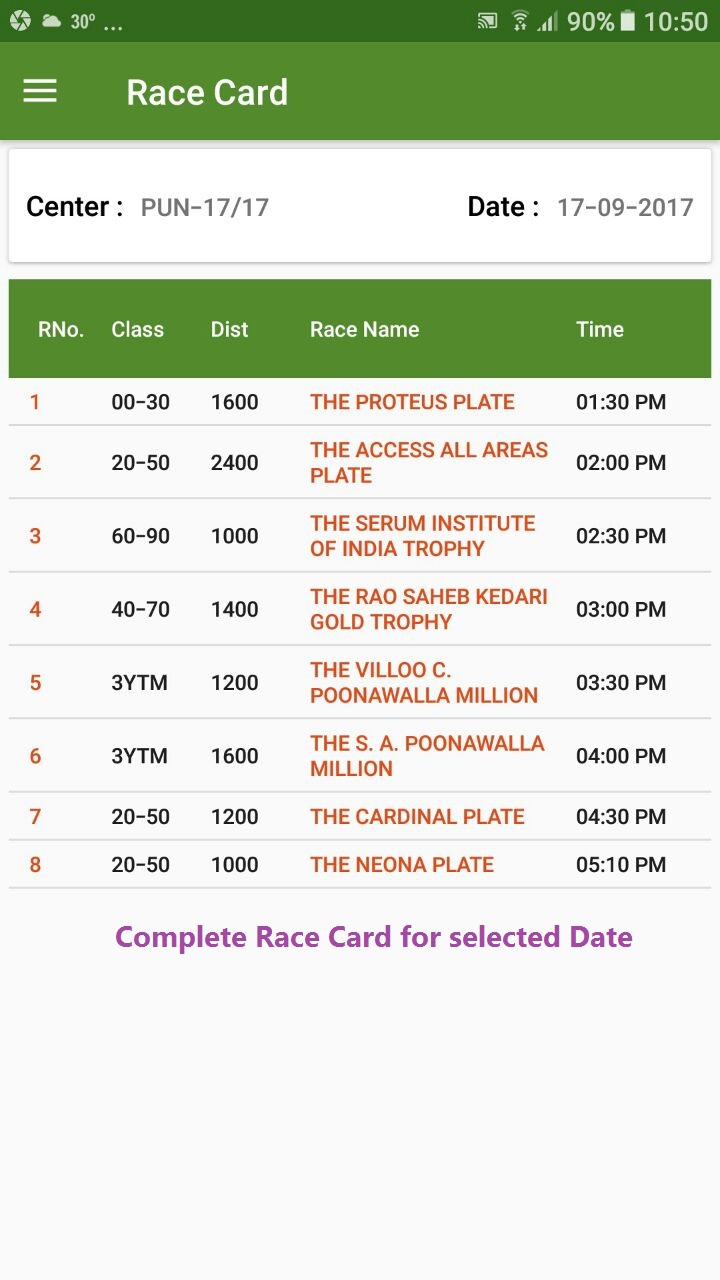Open the date picker showing 17-09-2017
The image size is (720, 1280).
625,207
